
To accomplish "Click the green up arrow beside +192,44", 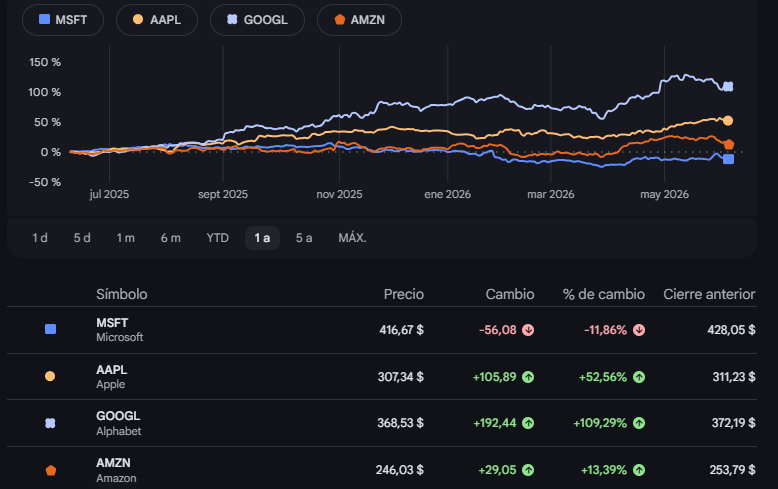I will coord(528,423).
